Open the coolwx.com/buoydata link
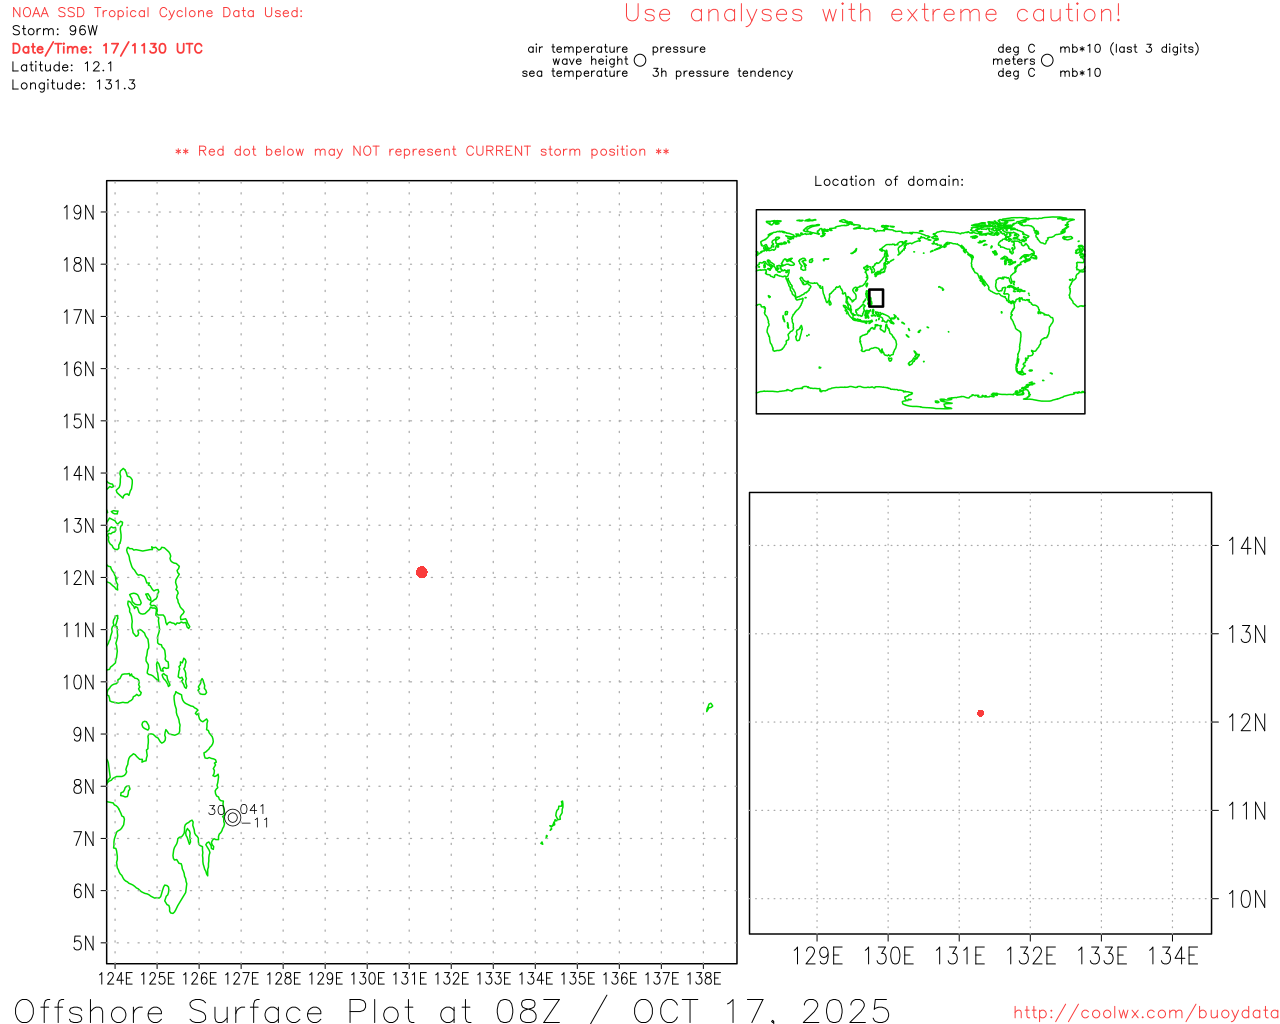 pos(1145,1013)
